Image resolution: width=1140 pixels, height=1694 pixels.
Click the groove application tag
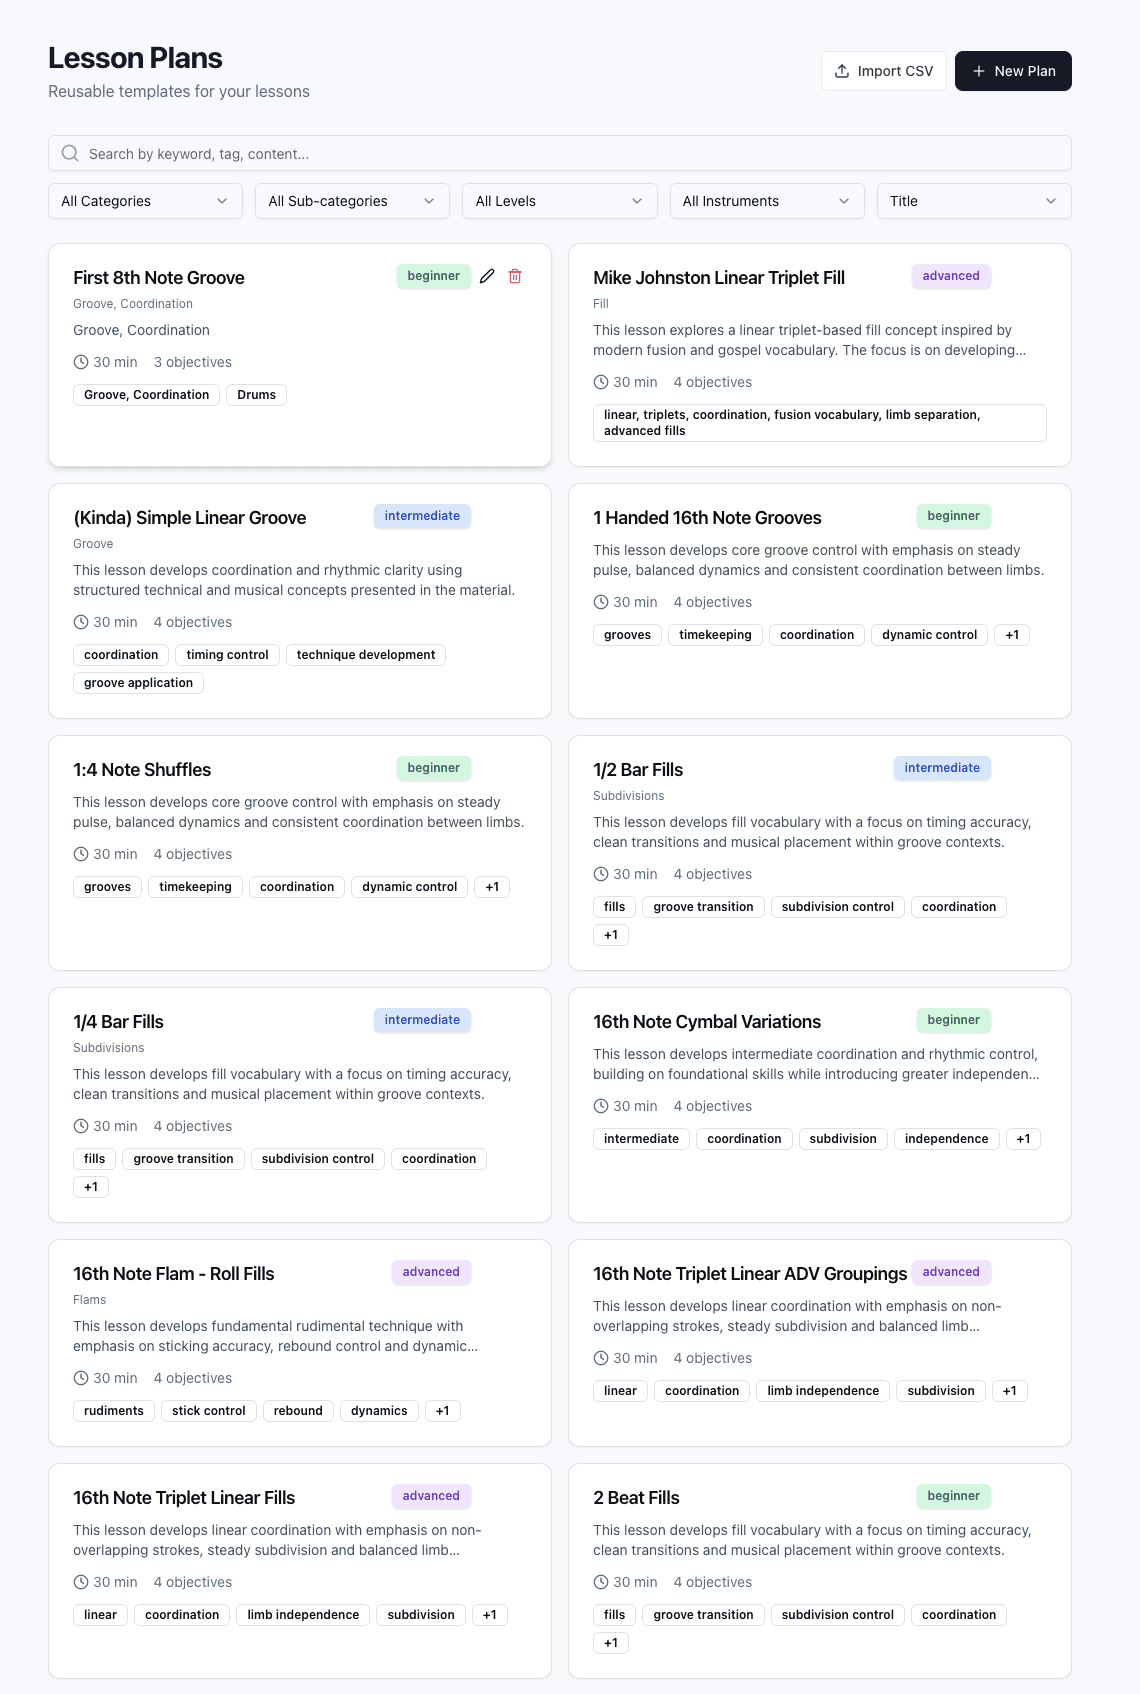point(138,683)
